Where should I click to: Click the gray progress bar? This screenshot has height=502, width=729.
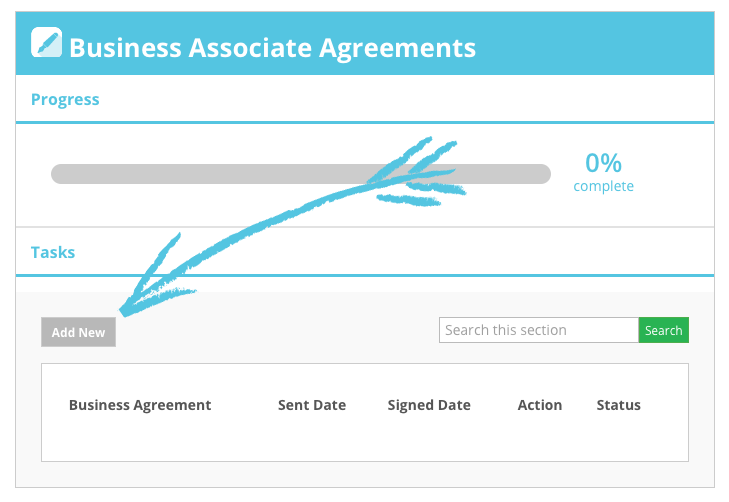[301, 174]
